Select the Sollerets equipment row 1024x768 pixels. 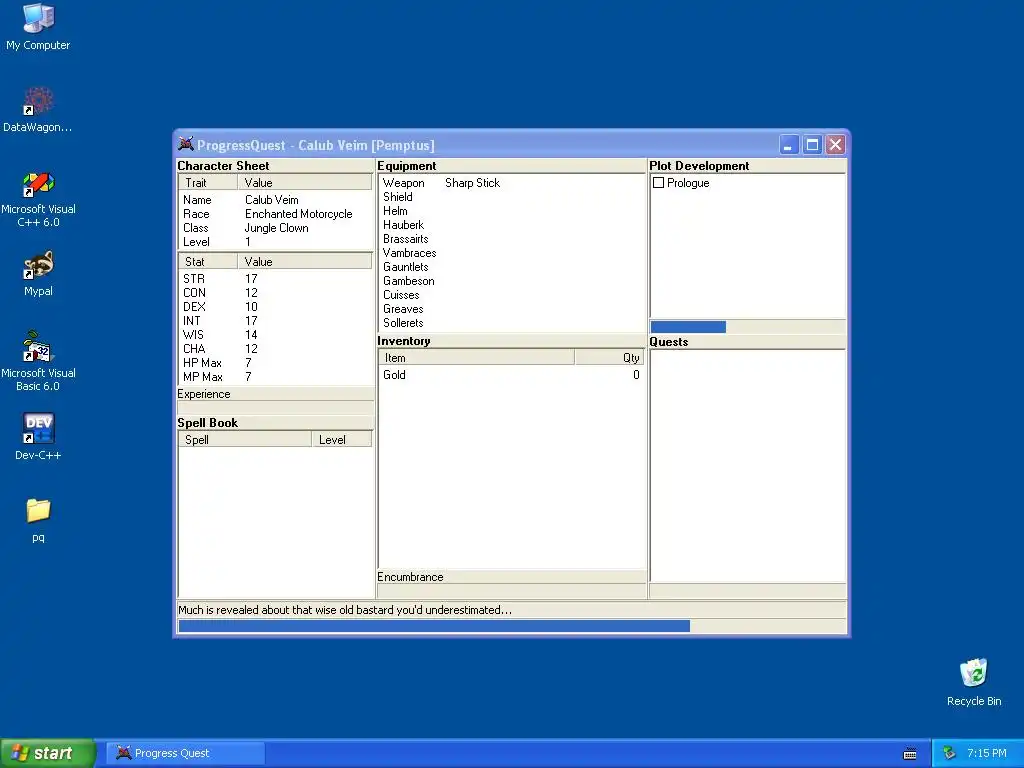(512, 323)
